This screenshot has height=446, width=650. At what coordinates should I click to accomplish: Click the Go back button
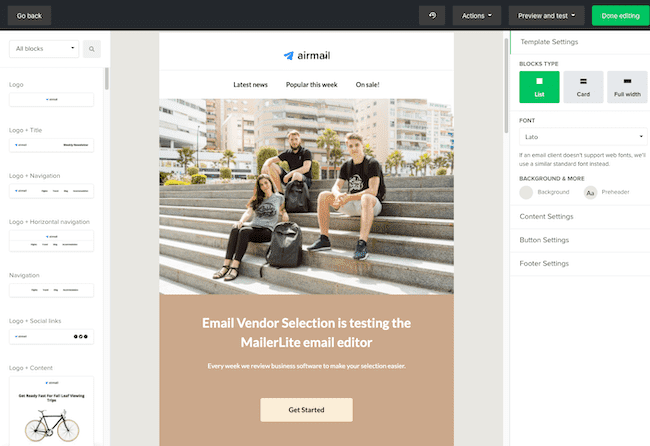point(29,16)
